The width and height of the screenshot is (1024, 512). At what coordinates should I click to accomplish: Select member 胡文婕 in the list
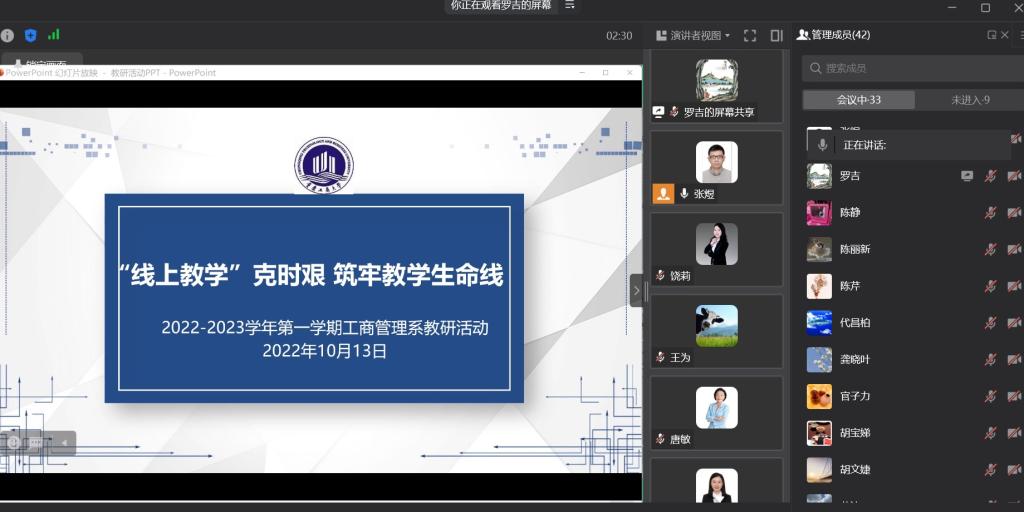(855, 470)
